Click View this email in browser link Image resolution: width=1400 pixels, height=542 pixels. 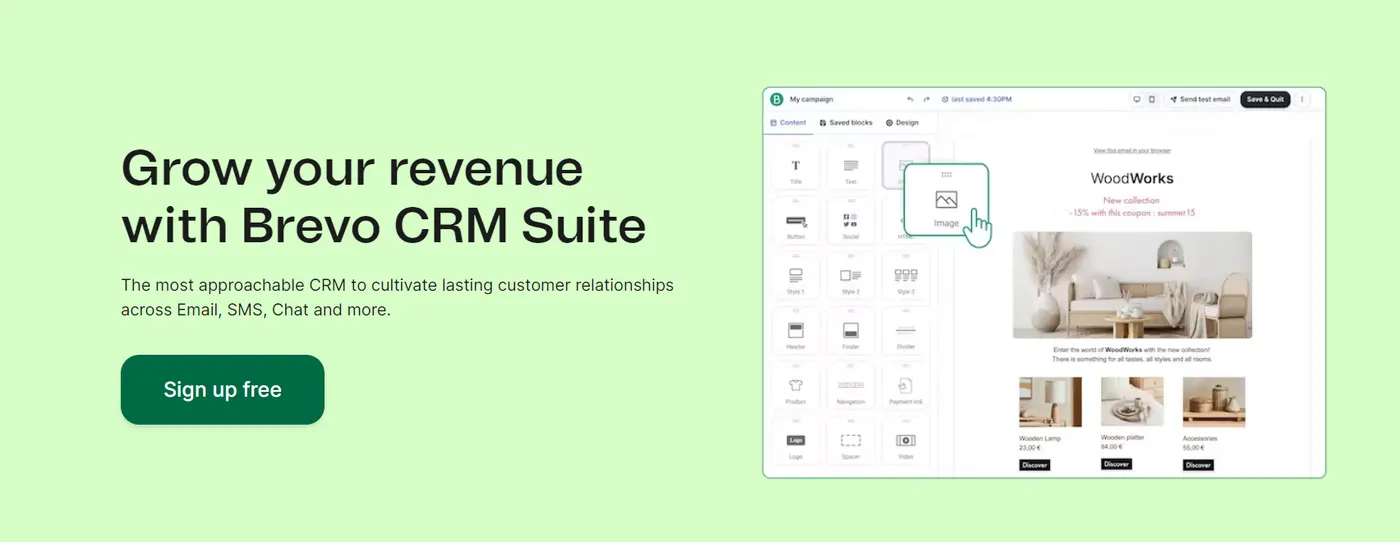coord(1132,150)
